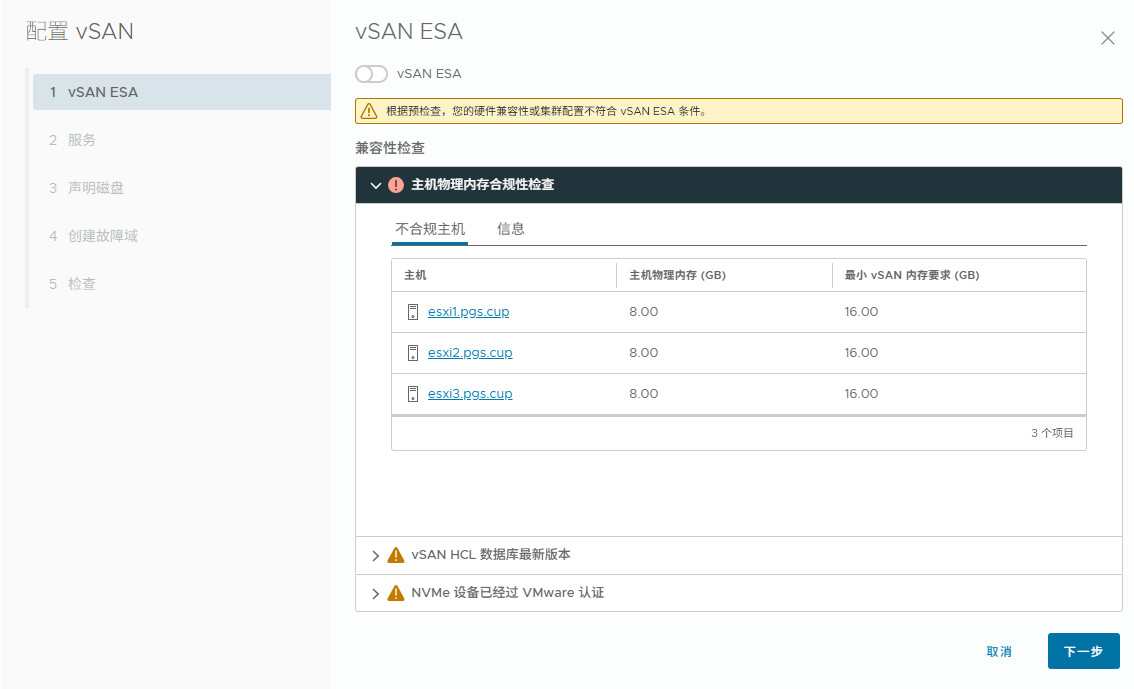Select wizard step 5 检查
The width and height of the screenshot is (1134, 689).
pyautogui.click(x=182, y=284)
